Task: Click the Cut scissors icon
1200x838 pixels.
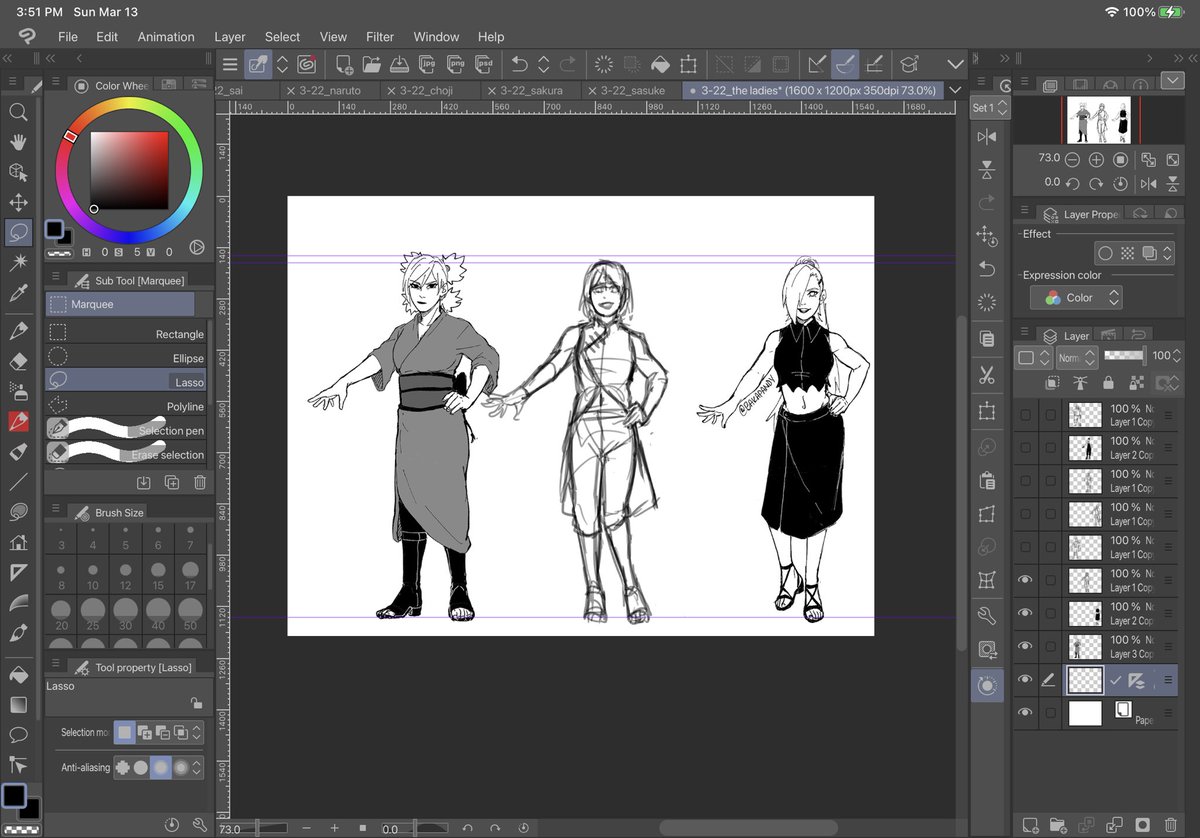Action: coord(987,376)
